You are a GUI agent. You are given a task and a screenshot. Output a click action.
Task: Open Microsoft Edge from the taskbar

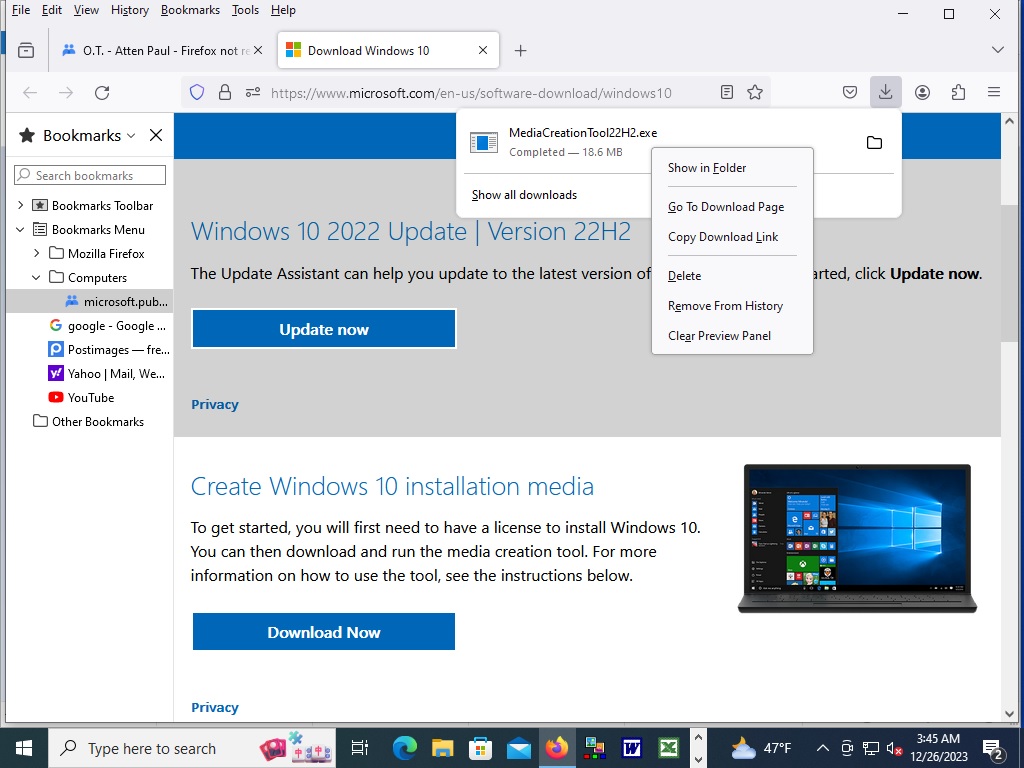405,748
